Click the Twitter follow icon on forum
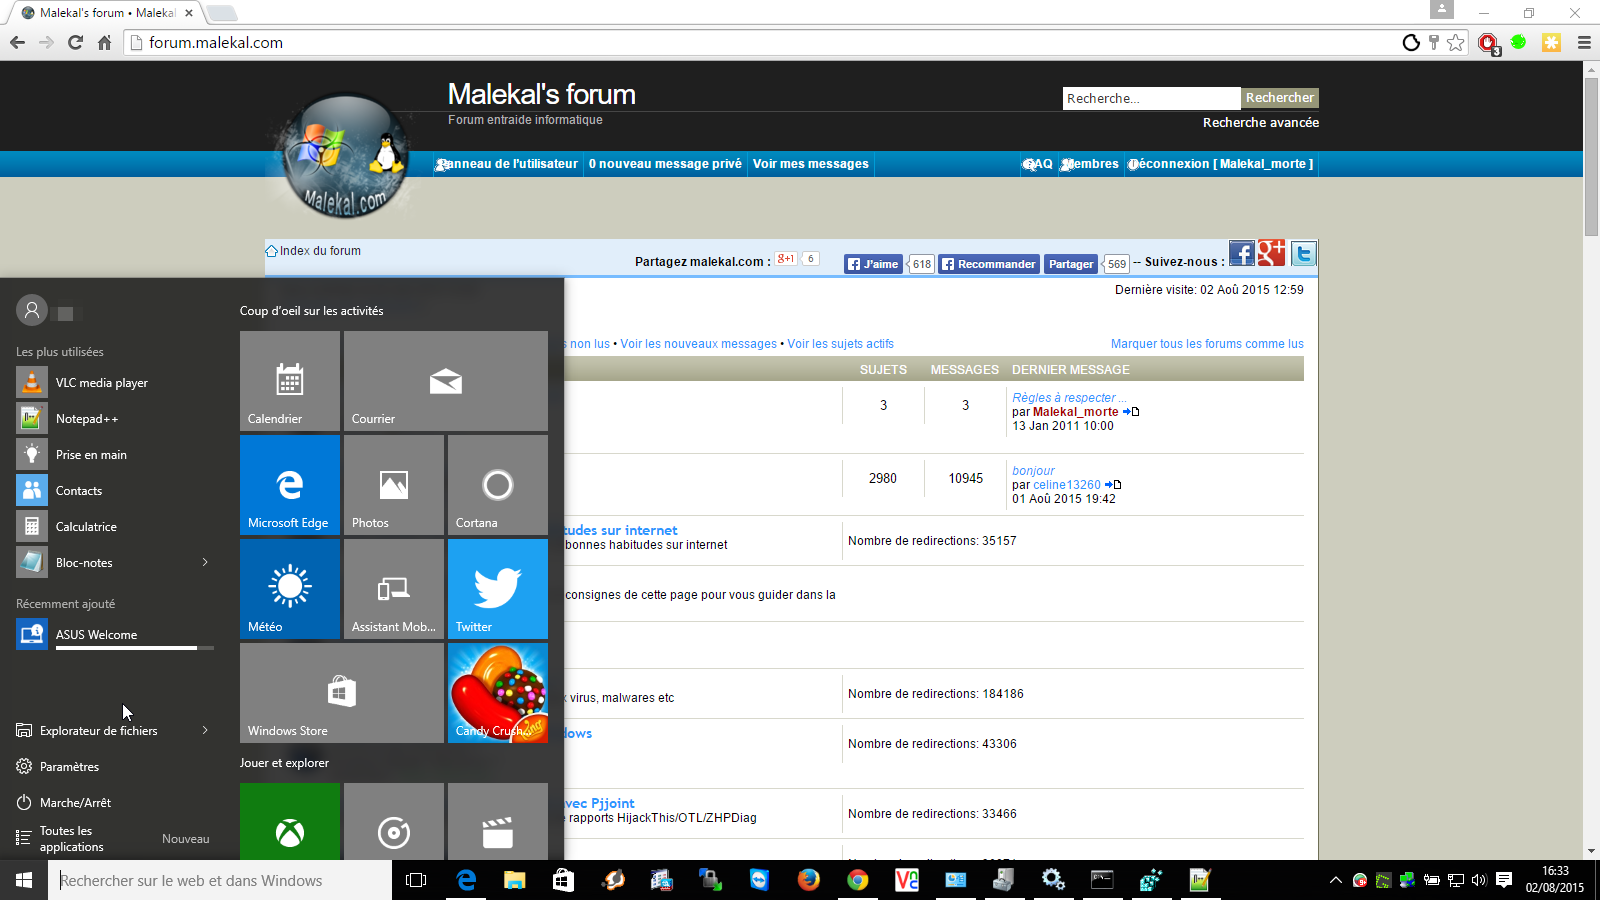This screenshot has width=1600, height=900. tap(1303, 254)
